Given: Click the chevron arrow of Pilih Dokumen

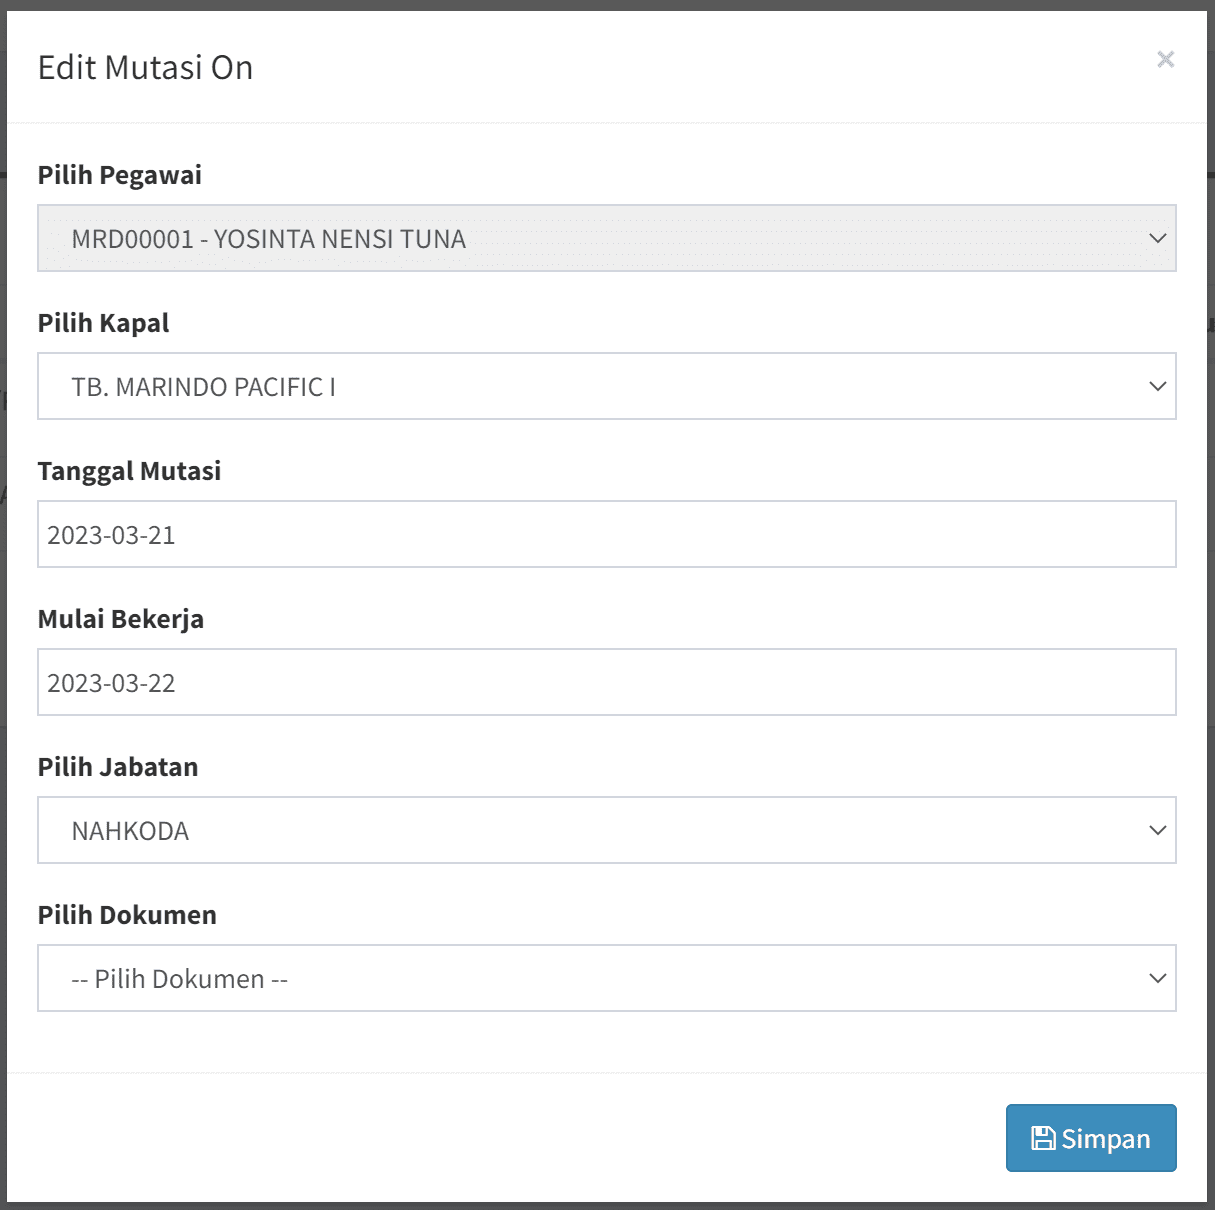Looking at the screenshot, I should pos(1157,978).
